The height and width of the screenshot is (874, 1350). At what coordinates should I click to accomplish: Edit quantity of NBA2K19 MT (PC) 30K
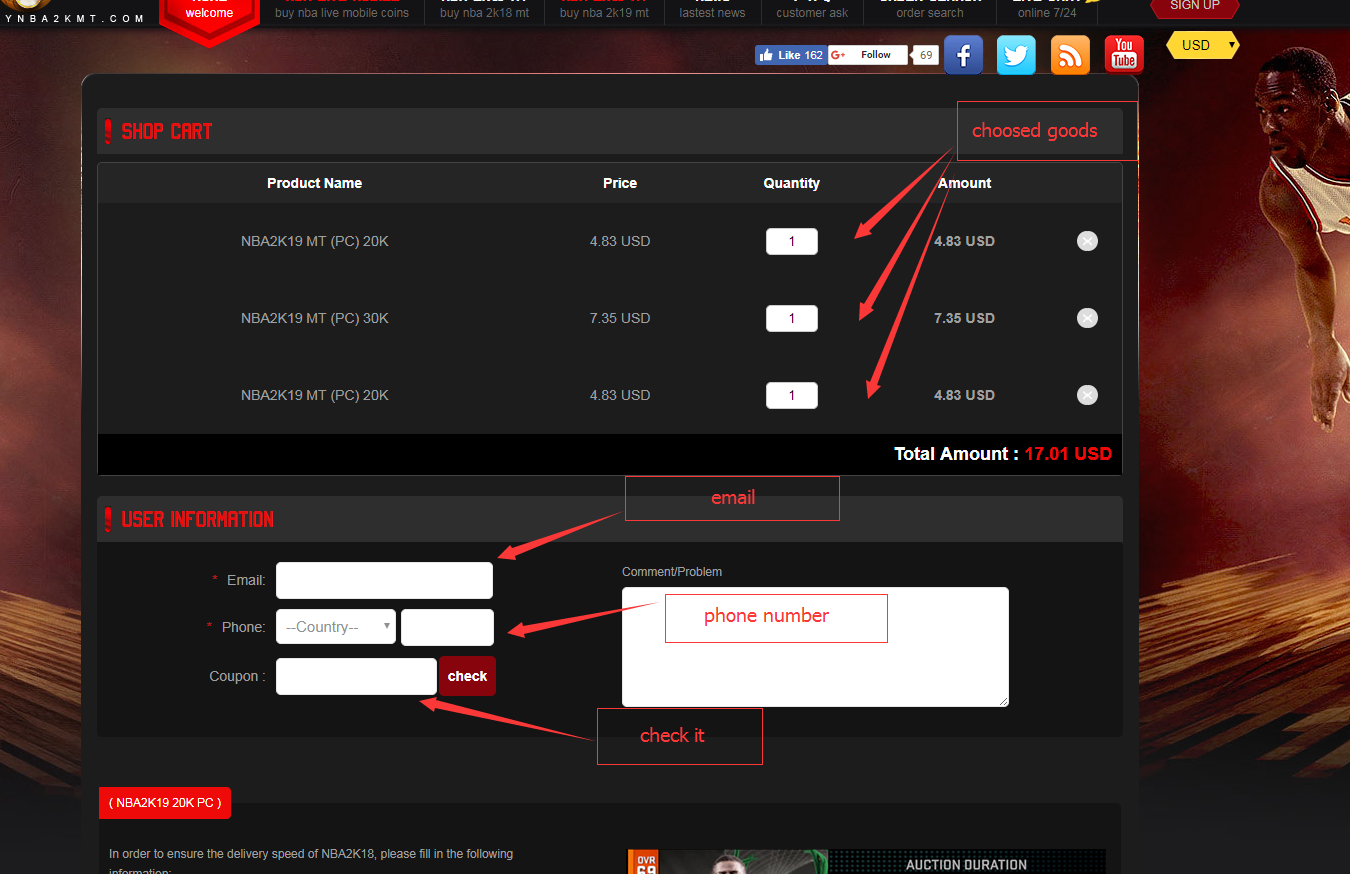[792, 318]
